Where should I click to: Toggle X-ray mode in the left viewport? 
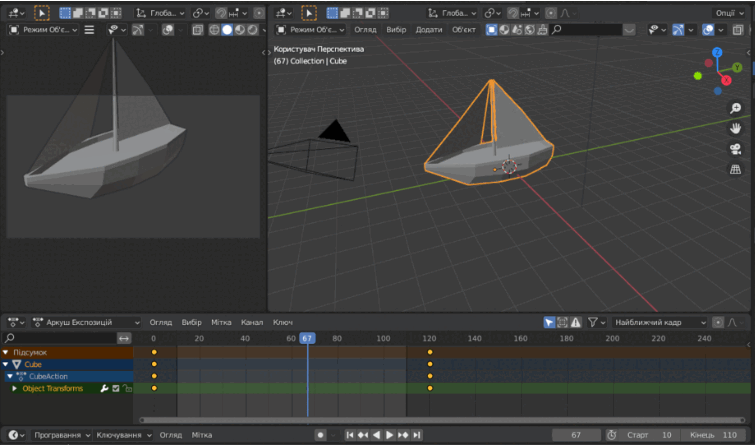pyautogui.click(x=197, y=30)
